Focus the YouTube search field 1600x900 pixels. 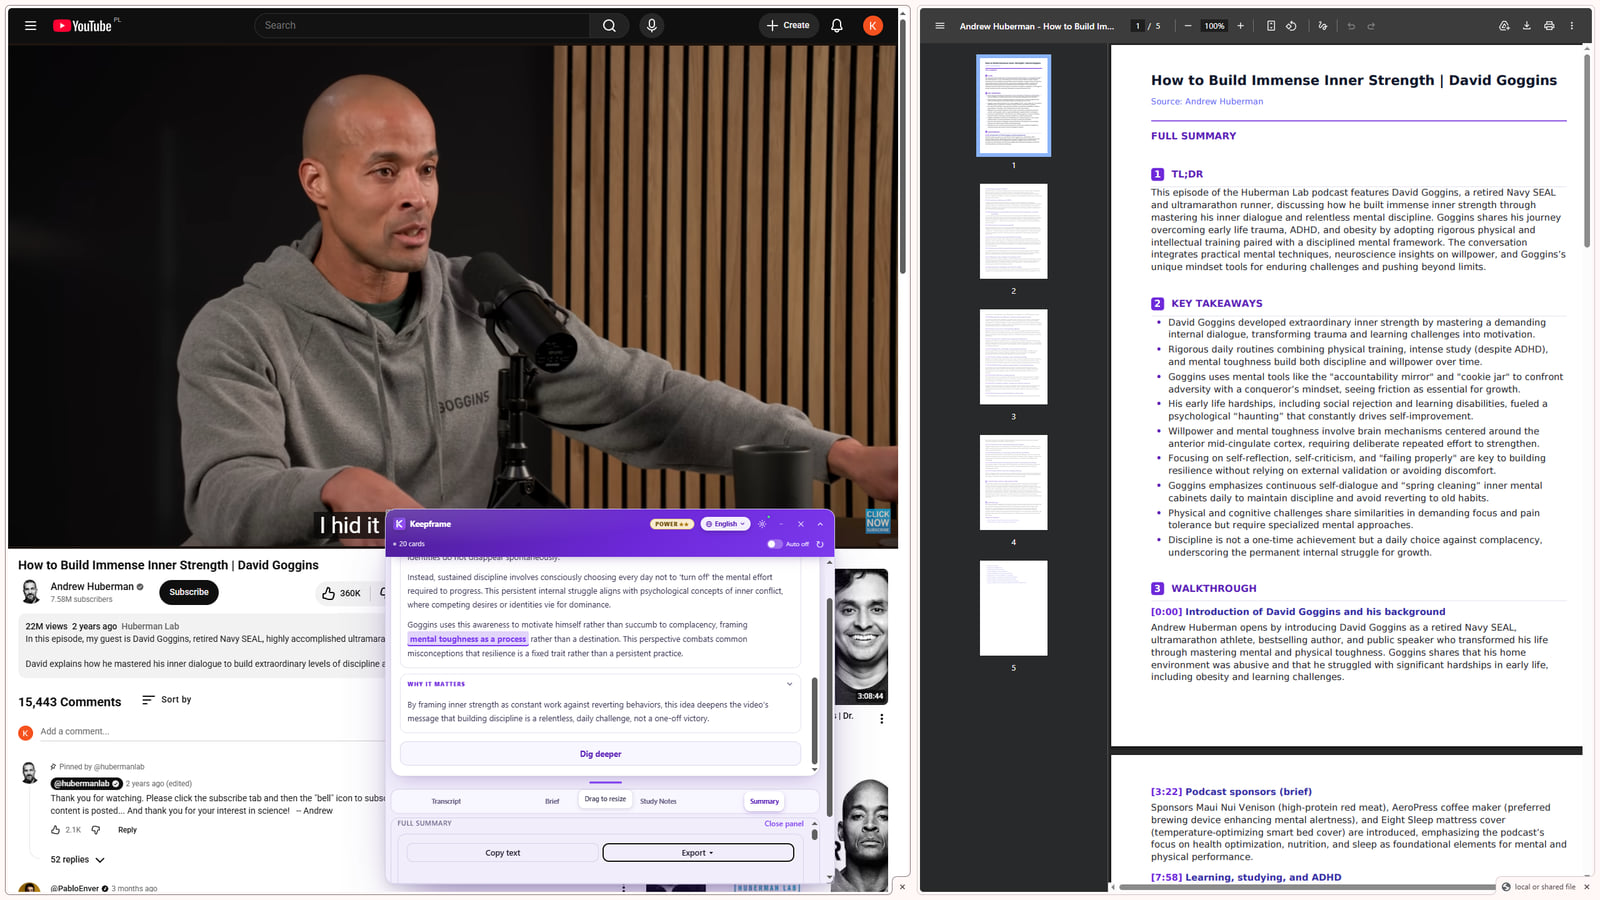pos(421,26)
